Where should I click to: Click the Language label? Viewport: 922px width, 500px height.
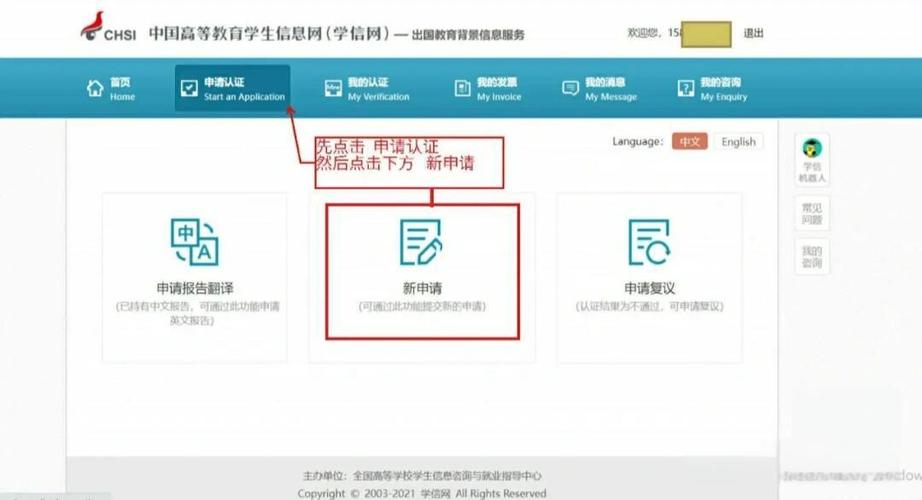637,142
